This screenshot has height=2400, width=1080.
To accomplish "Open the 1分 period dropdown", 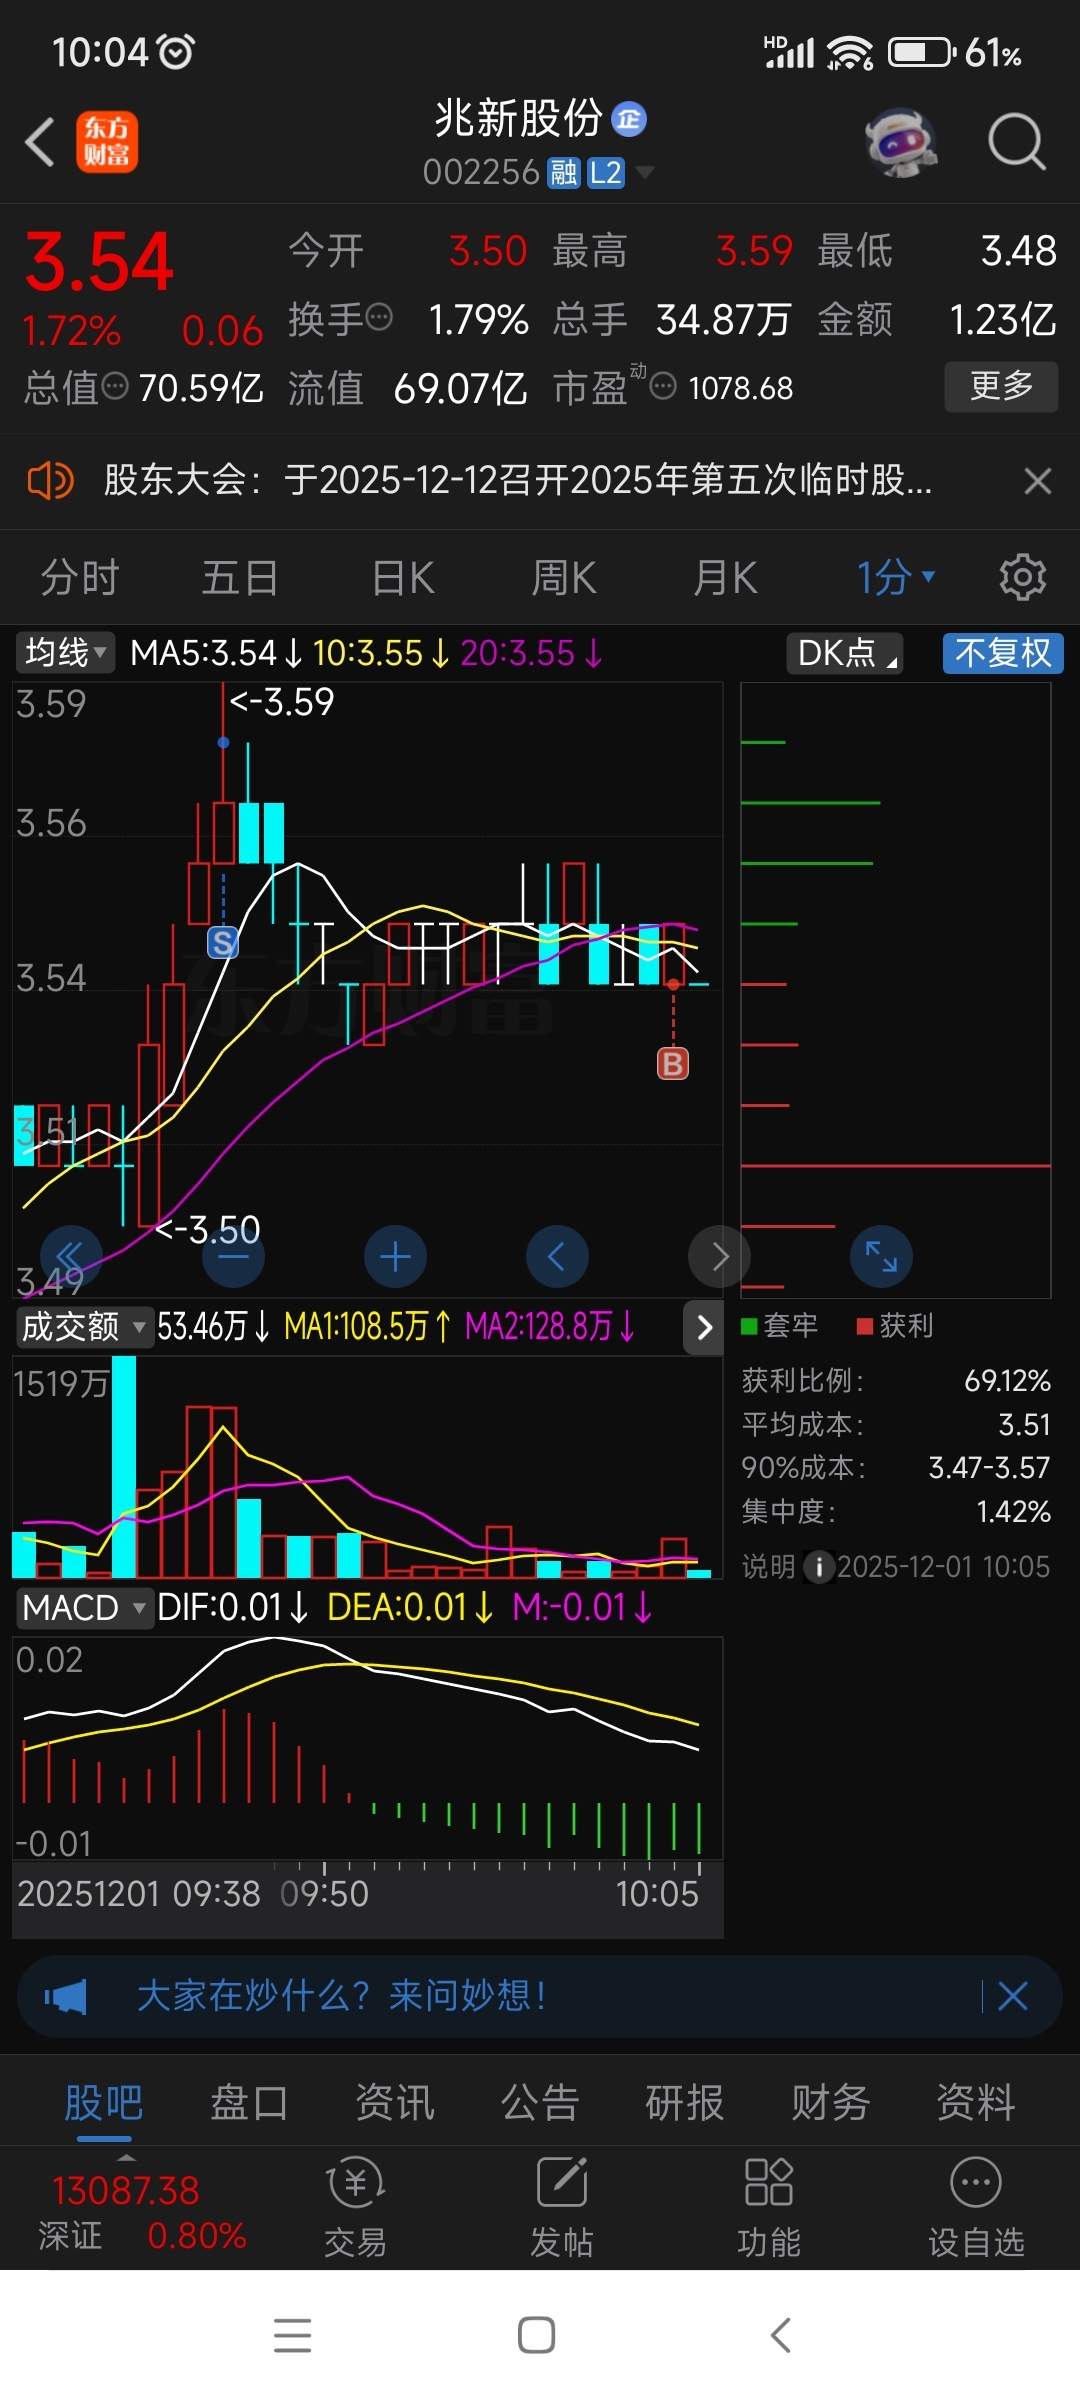I will click(x=895, y=578).
